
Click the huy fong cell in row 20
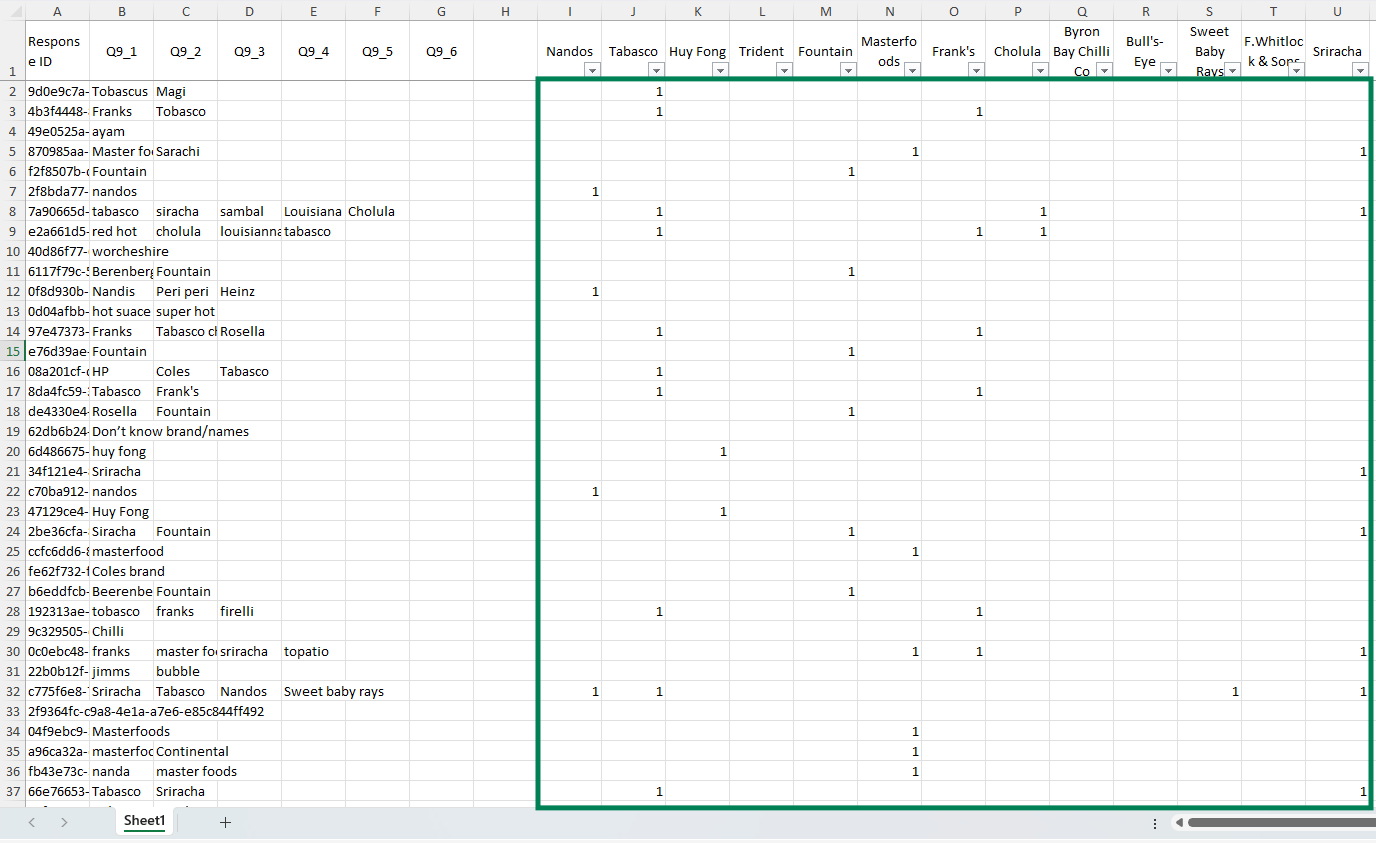point(121,451)
